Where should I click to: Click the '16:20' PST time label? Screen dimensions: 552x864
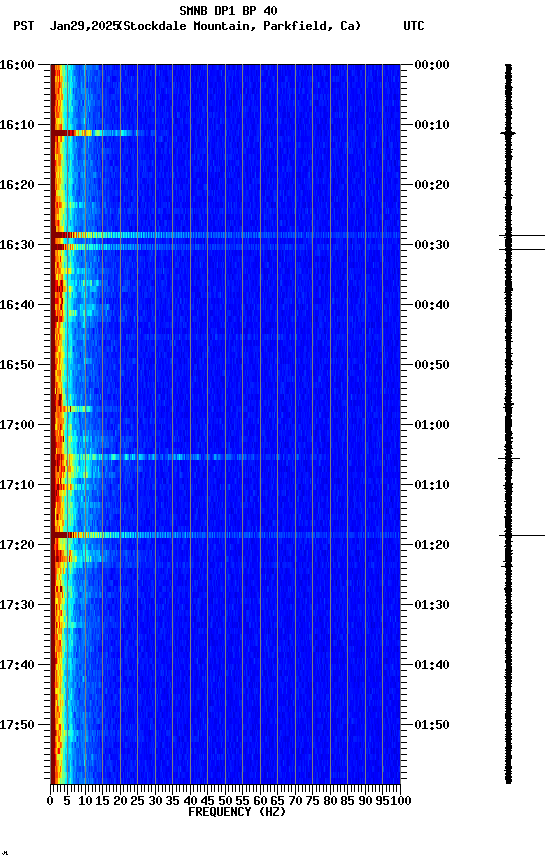17,185
